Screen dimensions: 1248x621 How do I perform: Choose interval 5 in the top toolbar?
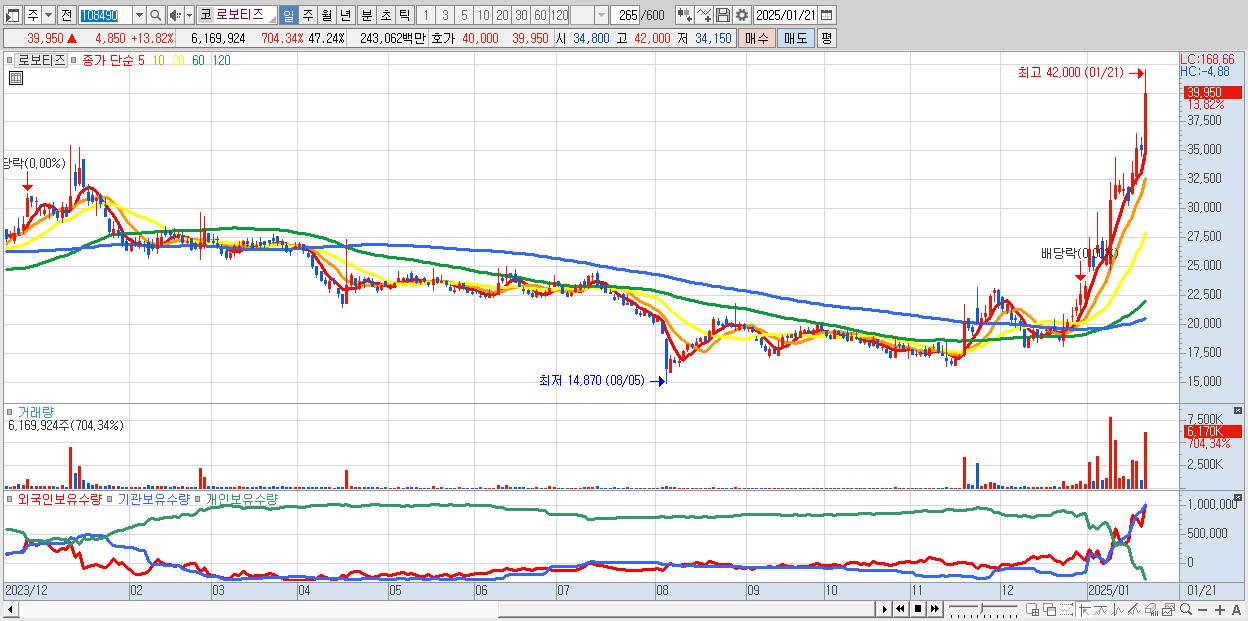tap(464, 15)
